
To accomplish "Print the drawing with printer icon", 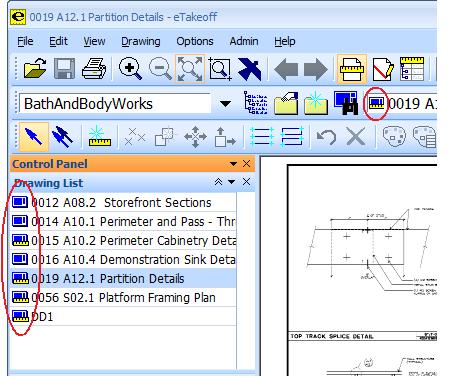I will click(94, 69).
